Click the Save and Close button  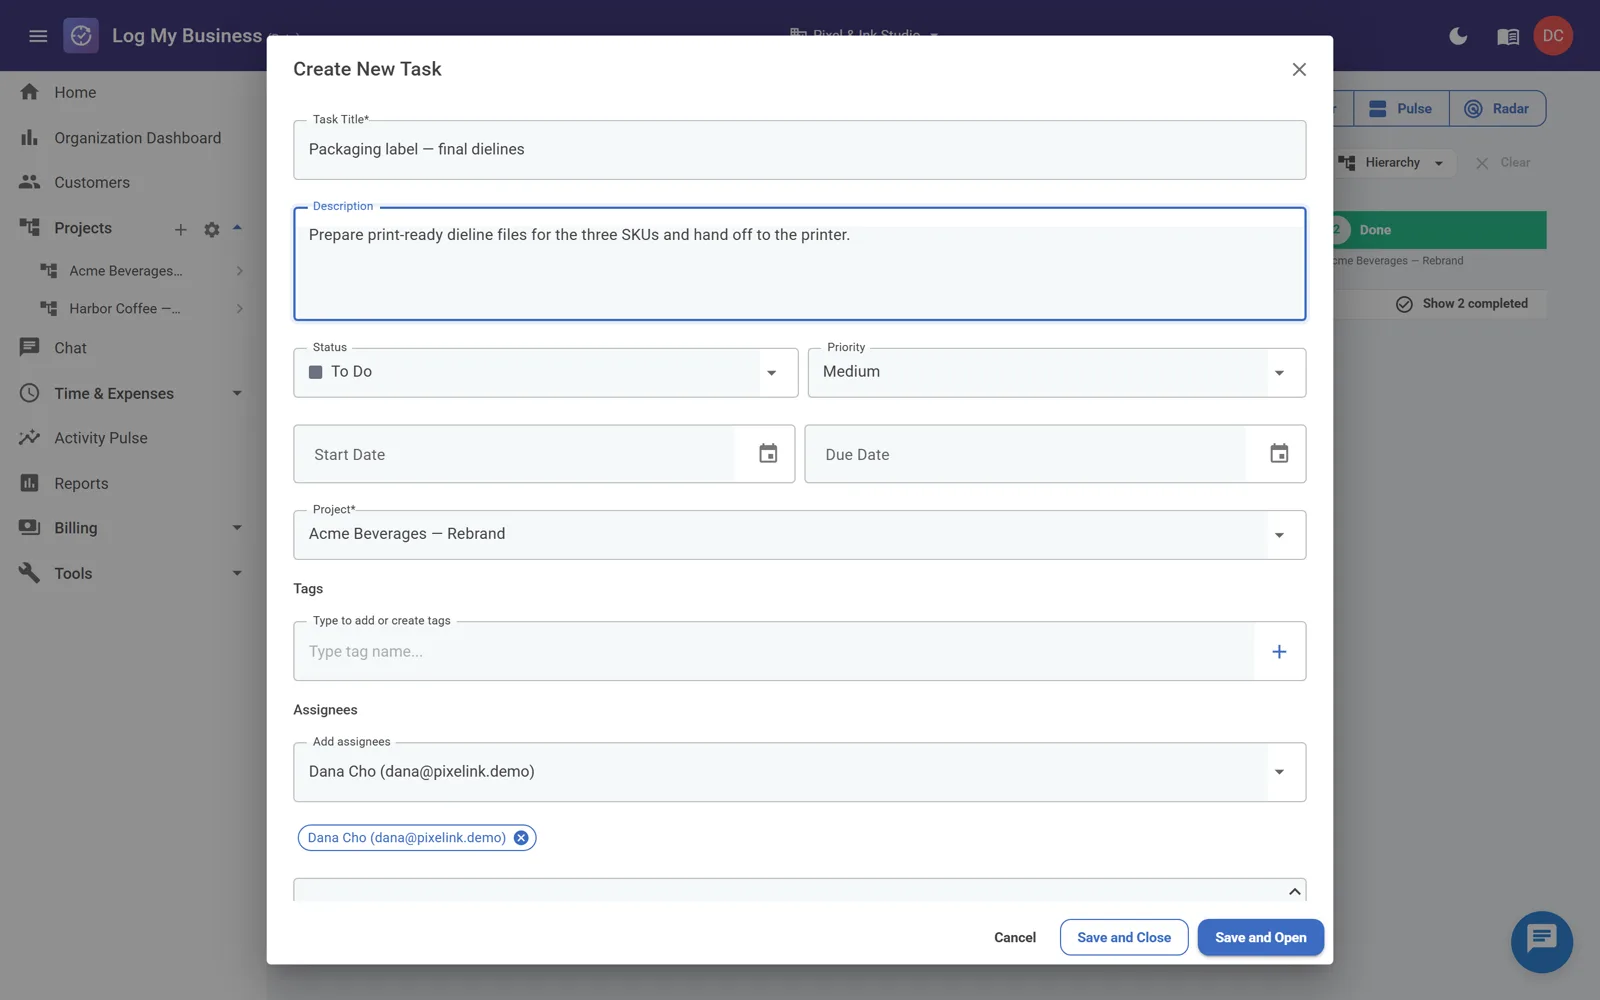click(1124, 937)
